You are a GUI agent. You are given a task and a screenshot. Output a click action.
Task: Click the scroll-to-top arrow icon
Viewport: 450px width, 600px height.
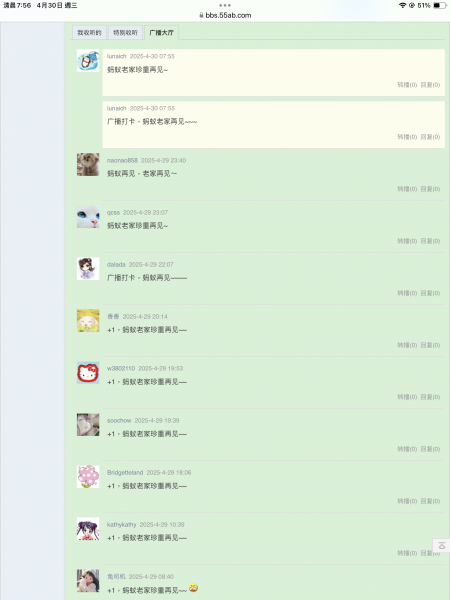[x=442, y=546]
